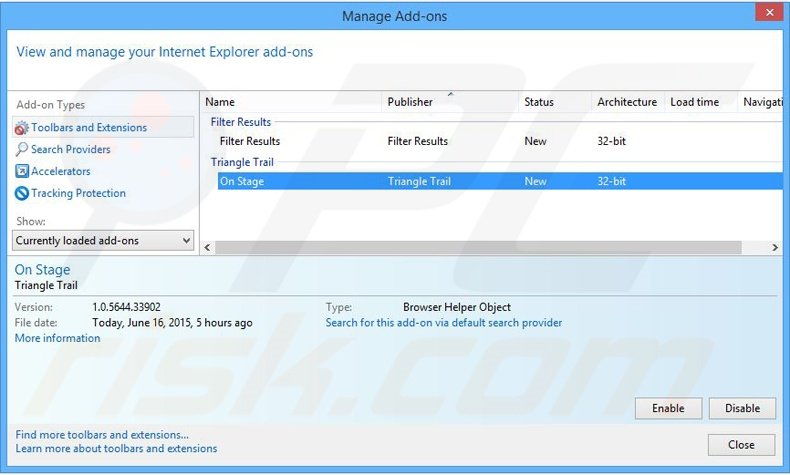Open the Currently loaded add-ons dropdown
Viewport: 790px width, 475px height.
point(103,241)
